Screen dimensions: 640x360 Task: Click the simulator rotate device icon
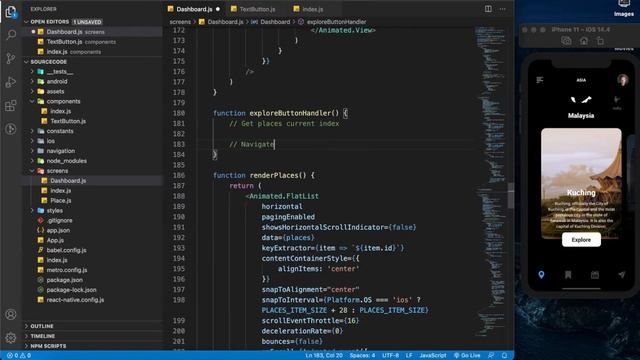[x=600, y=40]
